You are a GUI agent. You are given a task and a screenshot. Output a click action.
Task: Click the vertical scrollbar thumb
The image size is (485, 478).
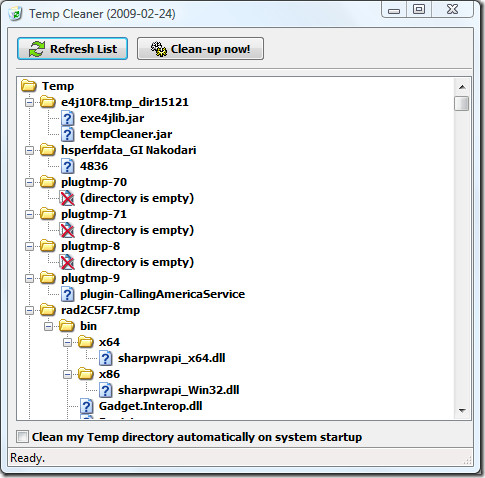462,103
